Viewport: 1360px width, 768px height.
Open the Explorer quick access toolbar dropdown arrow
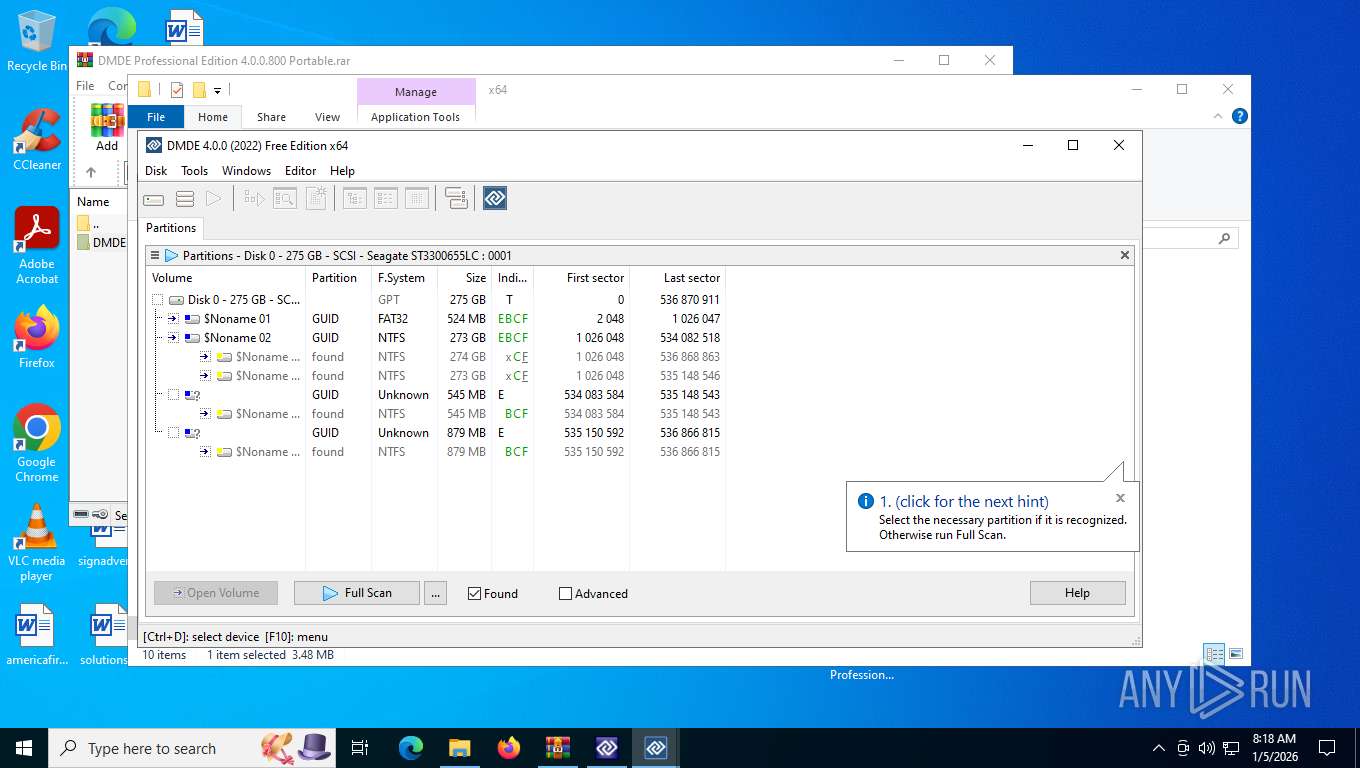(217, 90)
